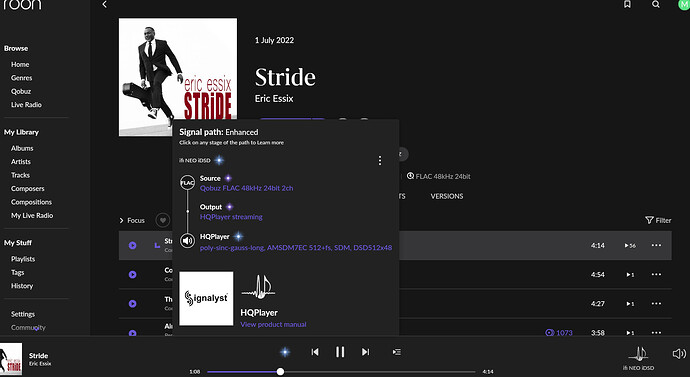
Task: Toggle the heart favorite filter
Action: [163, 220]
